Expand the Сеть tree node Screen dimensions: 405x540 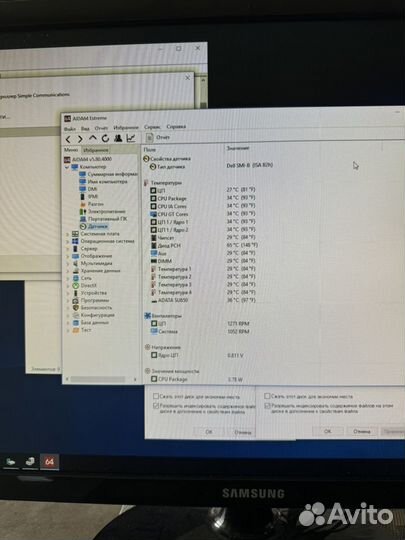click(x=68, y=278)
